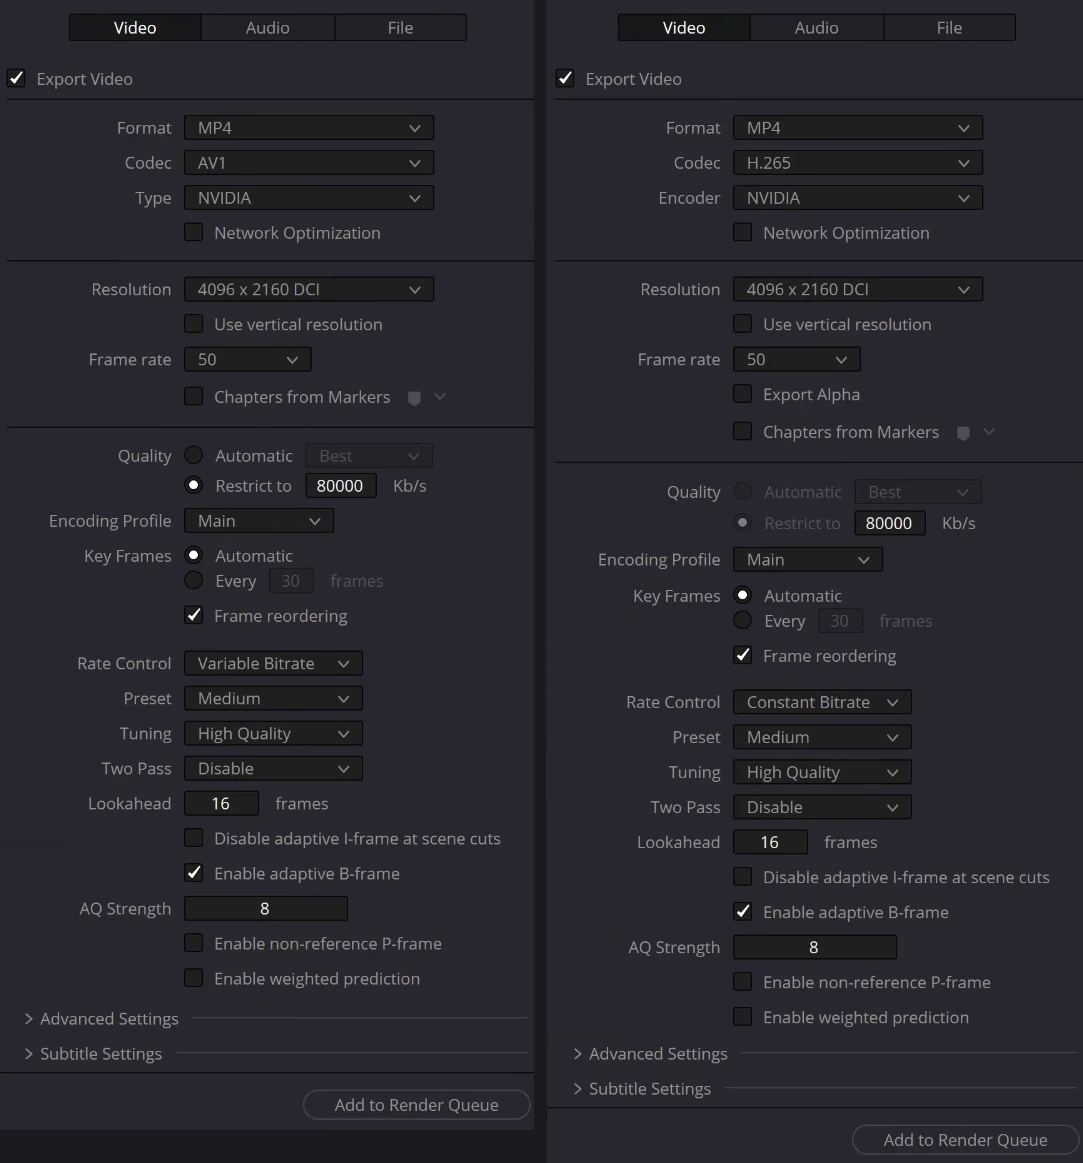Toggle Frame reordering in left panel

194,615
